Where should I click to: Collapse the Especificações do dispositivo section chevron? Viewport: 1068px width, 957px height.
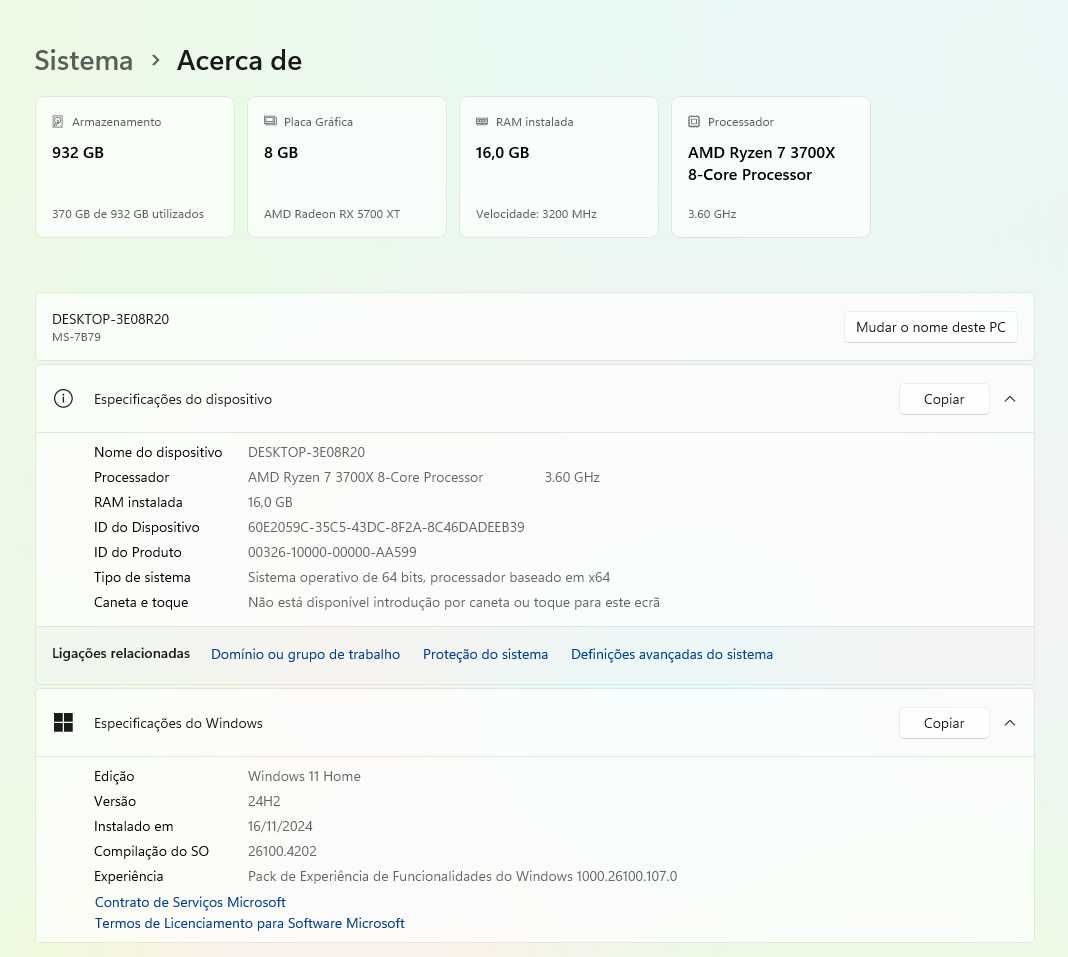pyautogui.click(x=1010, y=399)
